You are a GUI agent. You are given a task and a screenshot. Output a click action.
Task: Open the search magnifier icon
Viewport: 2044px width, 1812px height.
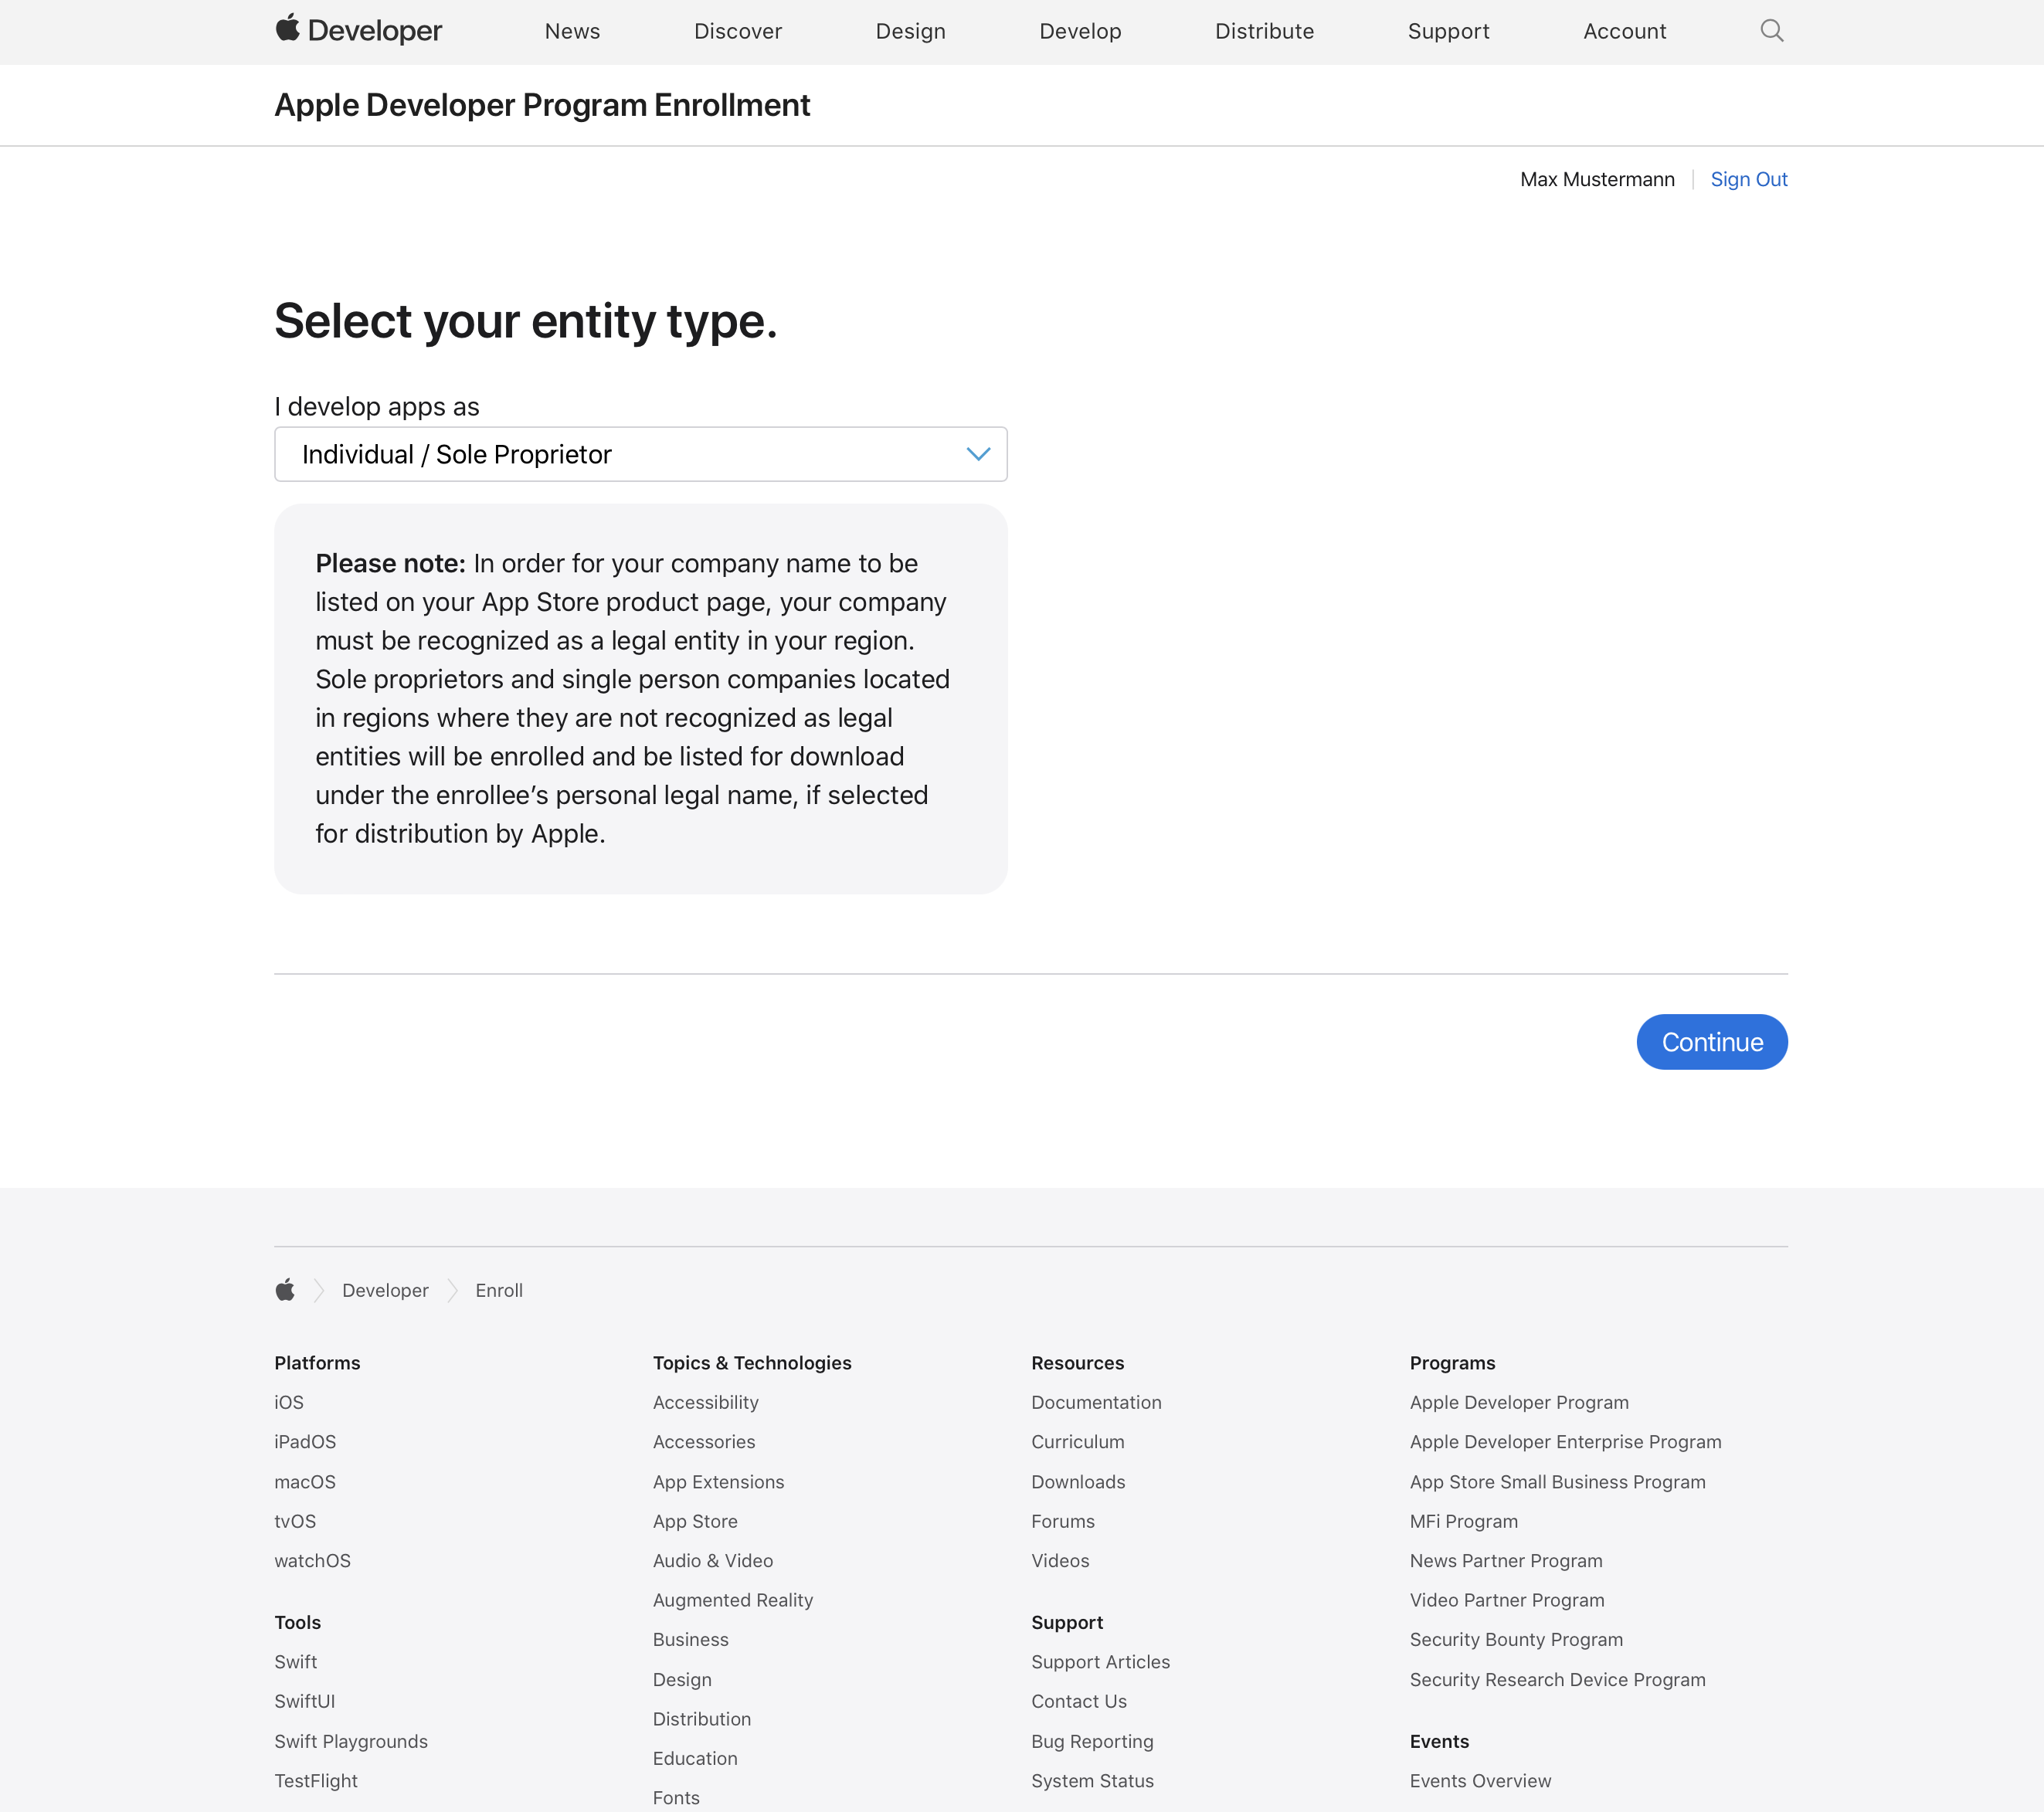1771,31
